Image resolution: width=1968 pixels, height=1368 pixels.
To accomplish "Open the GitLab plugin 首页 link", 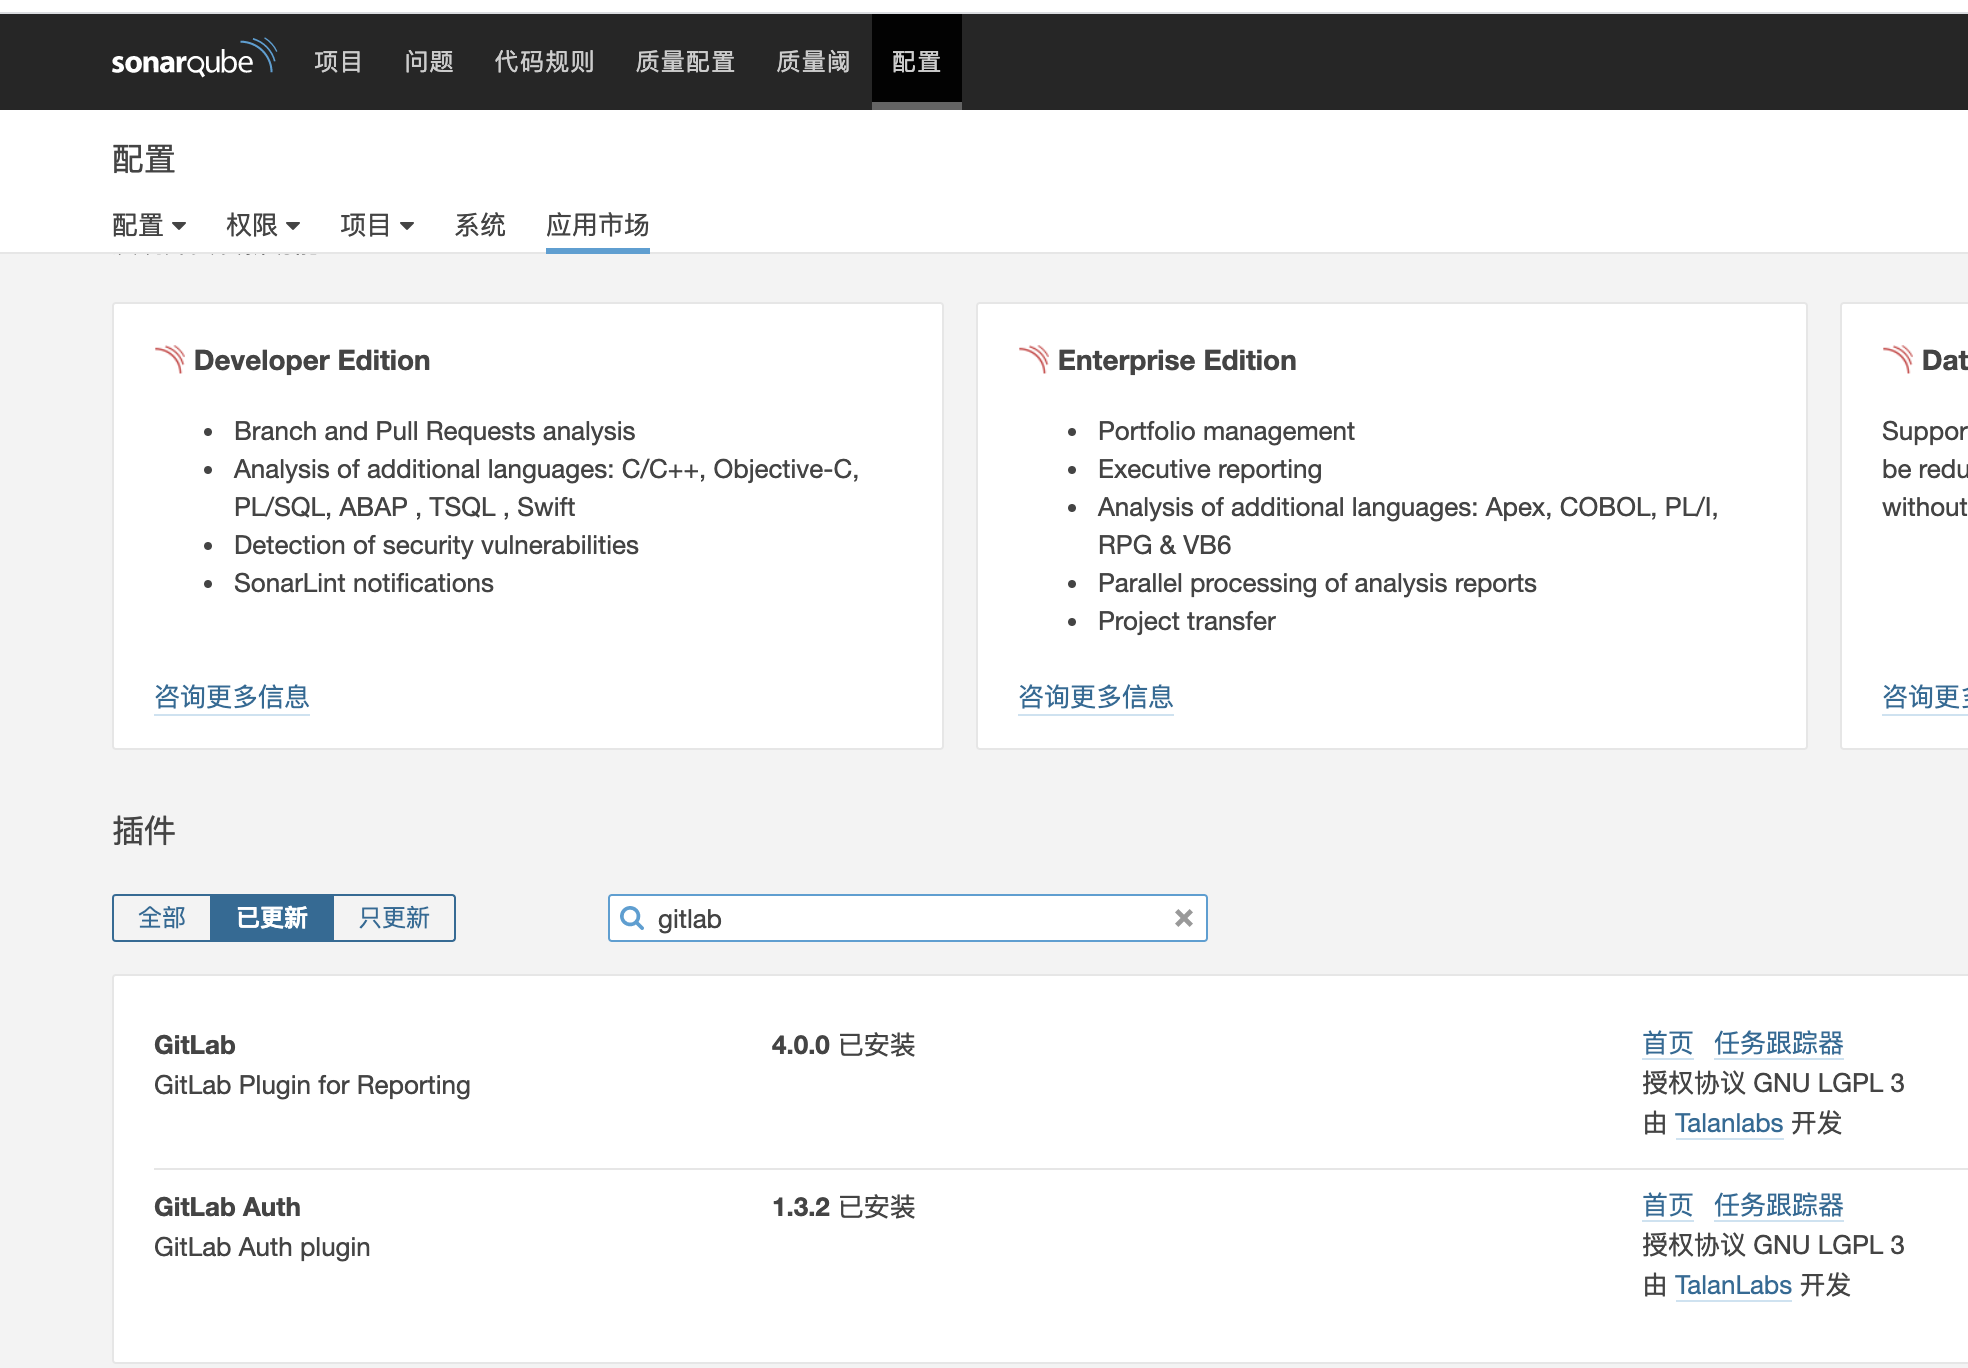I will 1667,1044.
